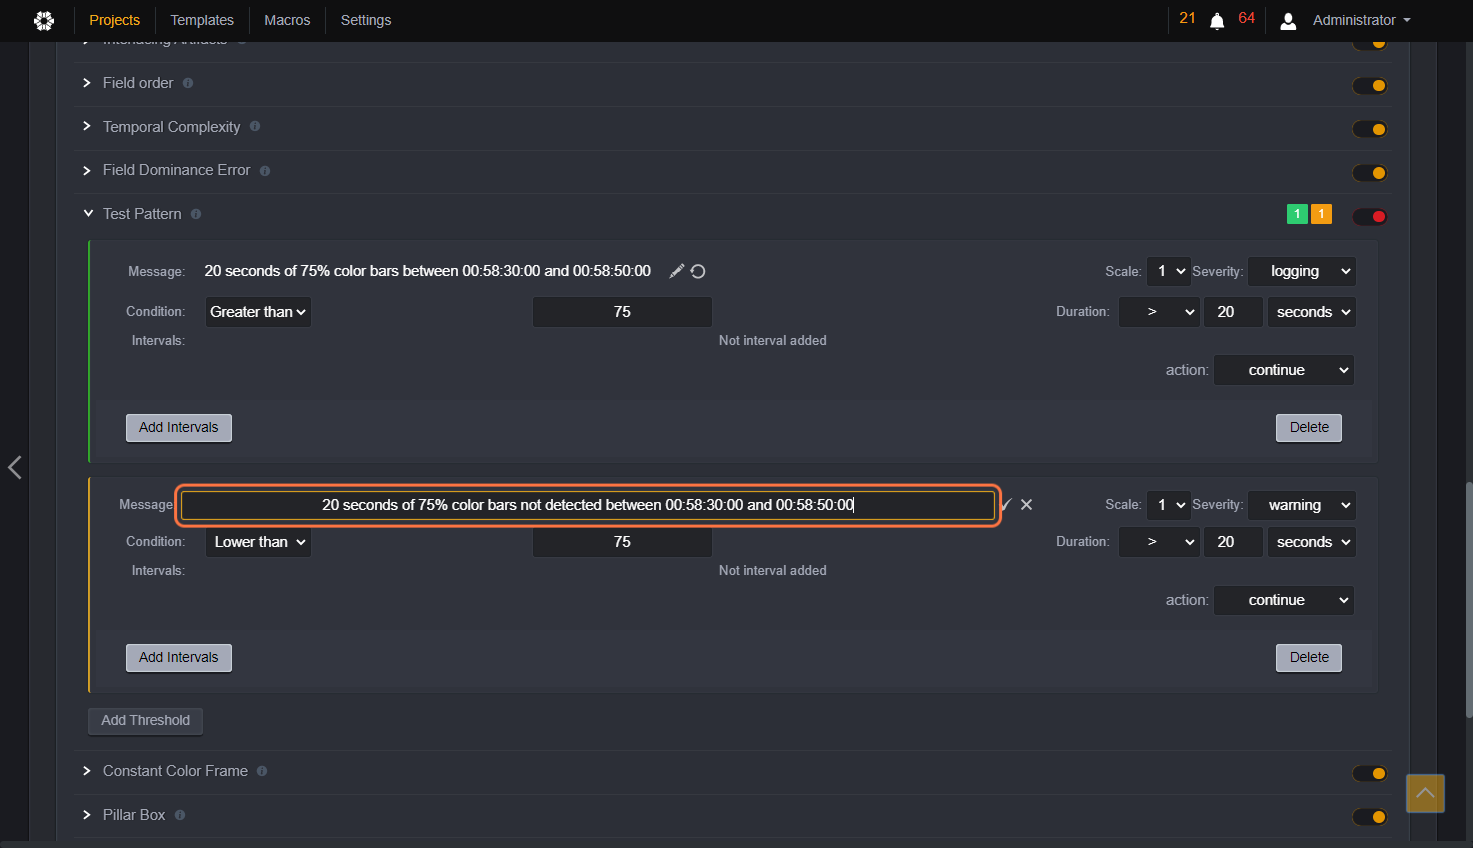This screenshot has height=848, width=1473.
Task: Click the scroll-to-top arrow button
Action: coord(1425,793)
